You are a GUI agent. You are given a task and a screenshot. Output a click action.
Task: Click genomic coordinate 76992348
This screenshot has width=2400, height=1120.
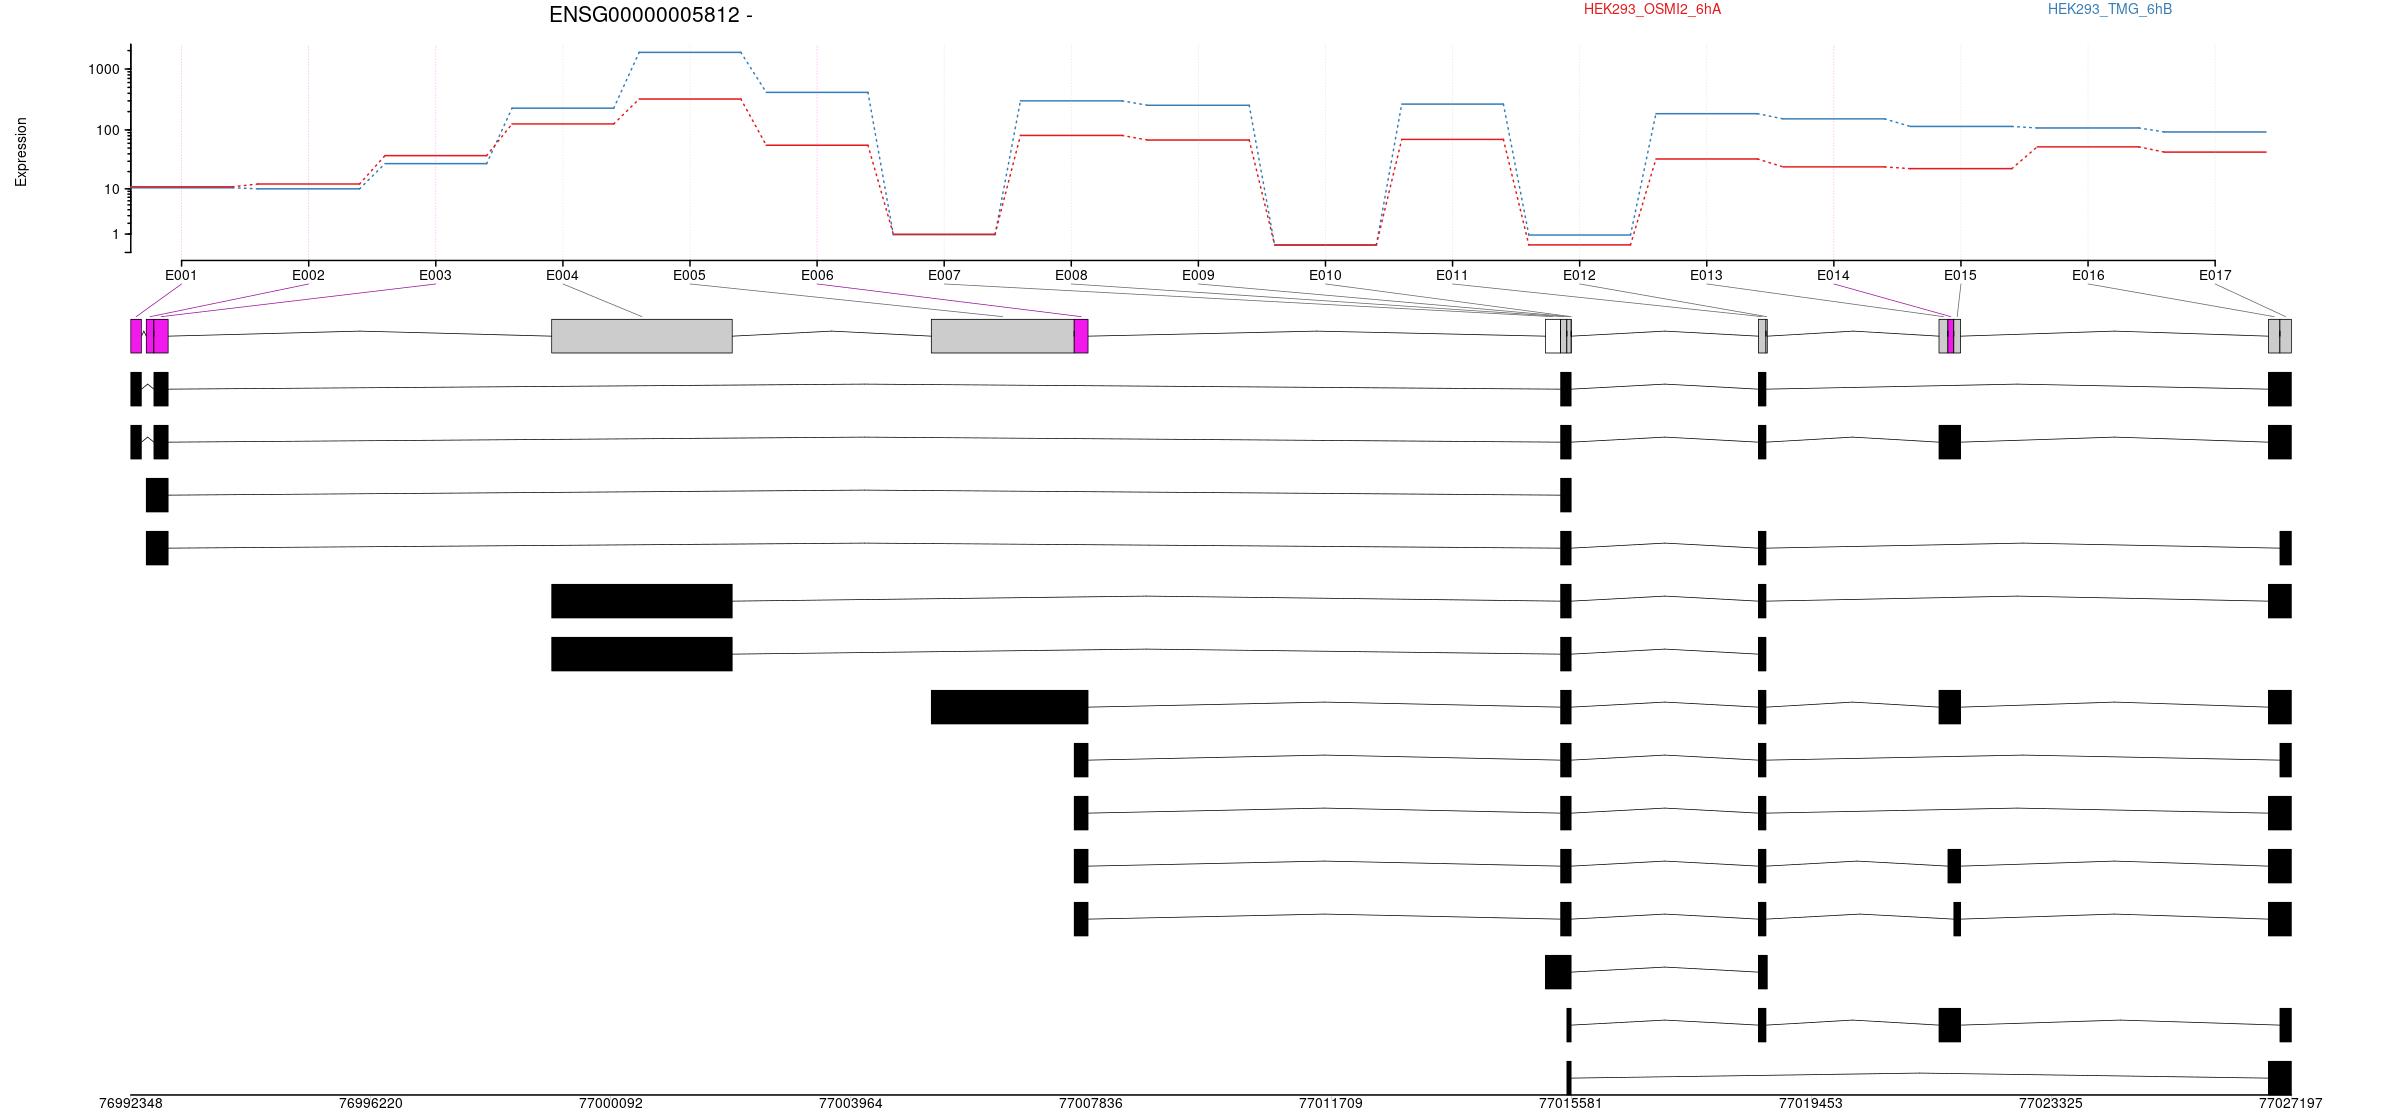click(131, 1103)
